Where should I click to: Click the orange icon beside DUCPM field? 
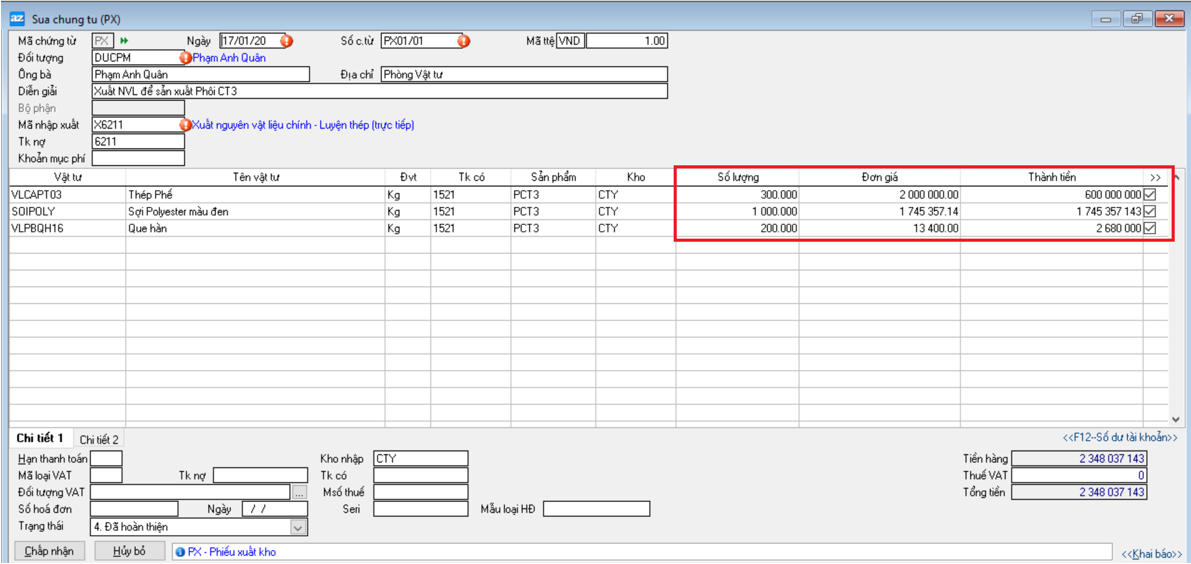point(185,58)
